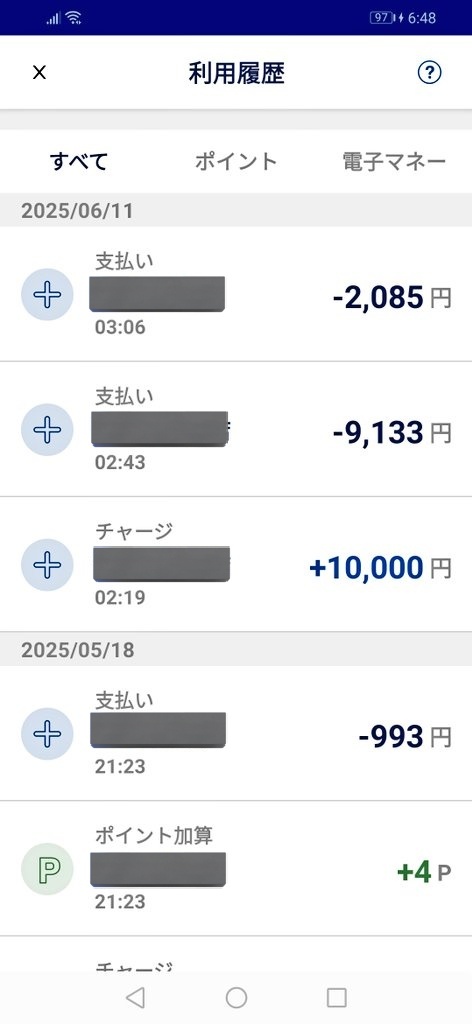
Task: Tap the plus icon beside the -2,085 yen payment
Action: tap(47, 295)
